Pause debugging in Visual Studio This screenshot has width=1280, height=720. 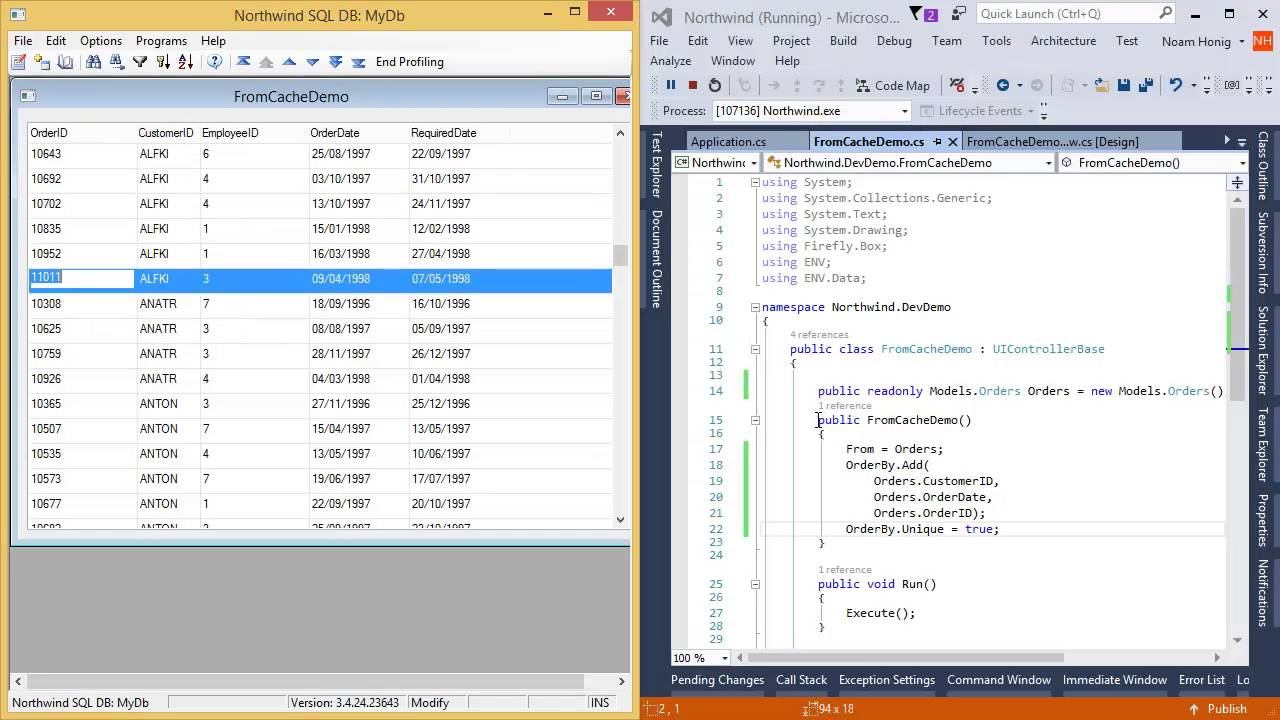[x=670, y=85]
